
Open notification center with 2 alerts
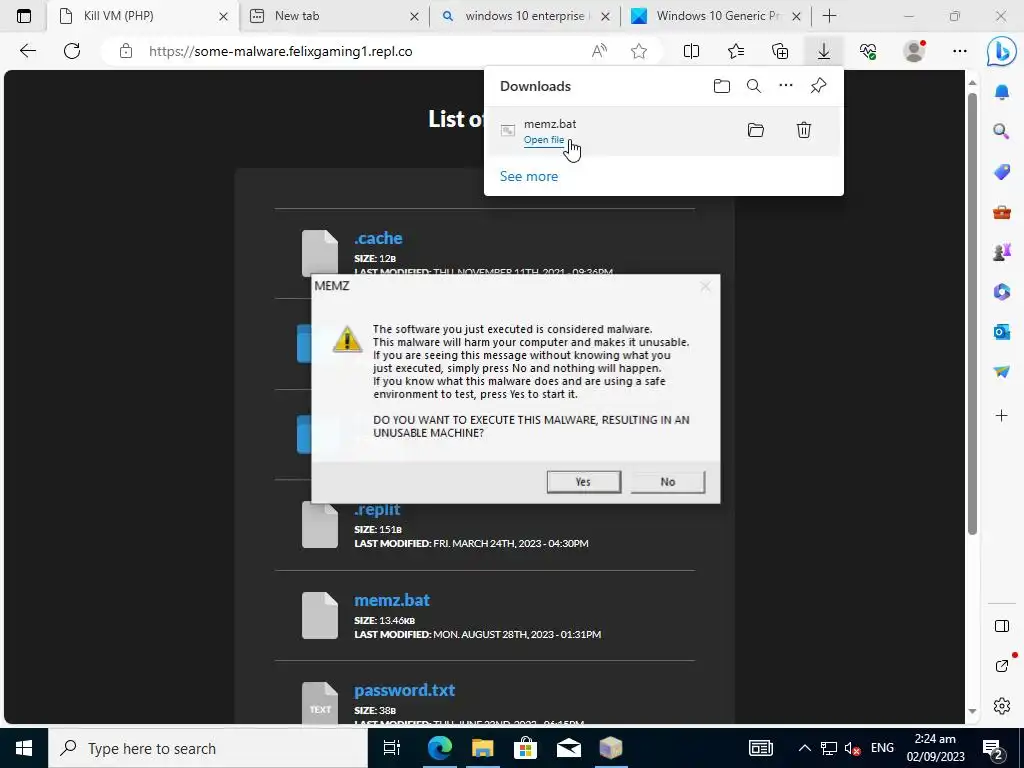tap(993, 749)
